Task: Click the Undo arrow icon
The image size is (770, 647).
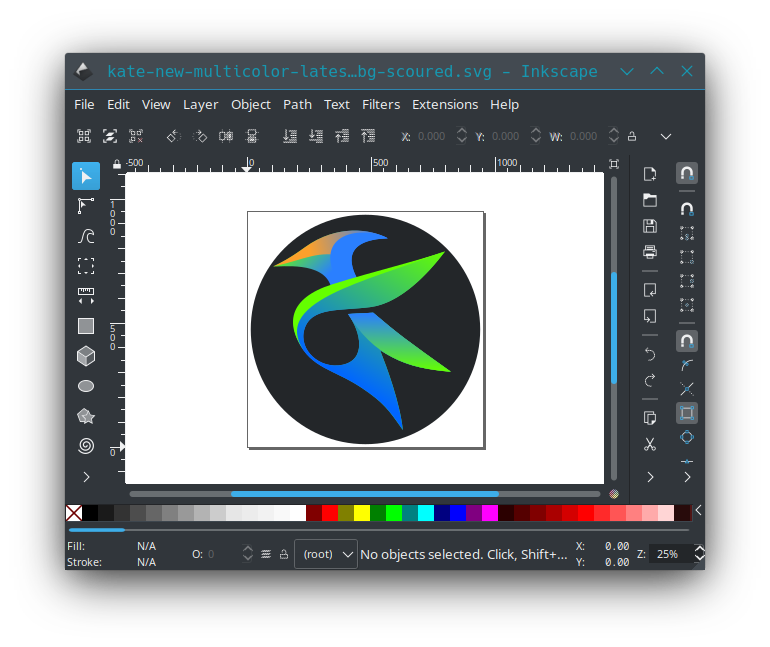Action: [x=650, y=354]
